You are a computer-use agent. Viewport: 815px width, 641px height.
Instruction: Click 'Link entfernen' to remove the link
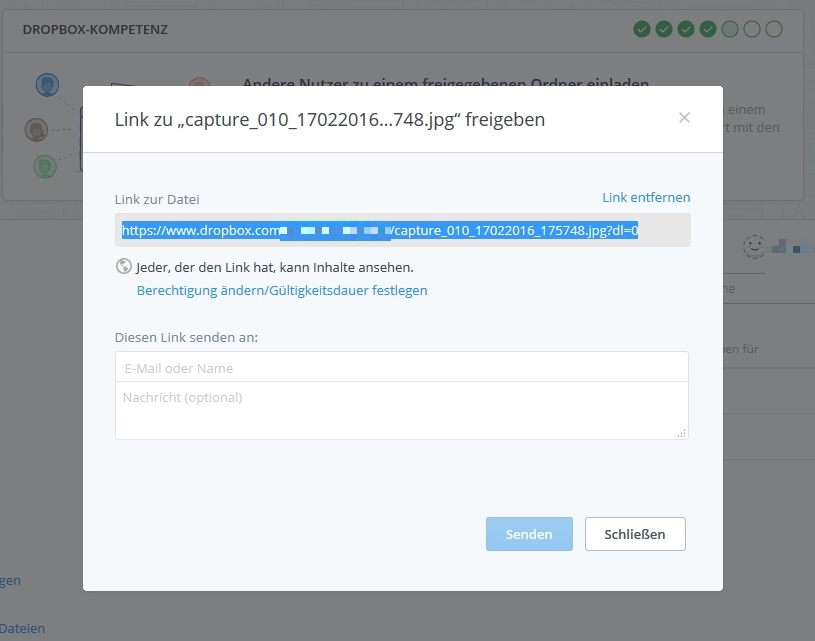coord(646,197)
